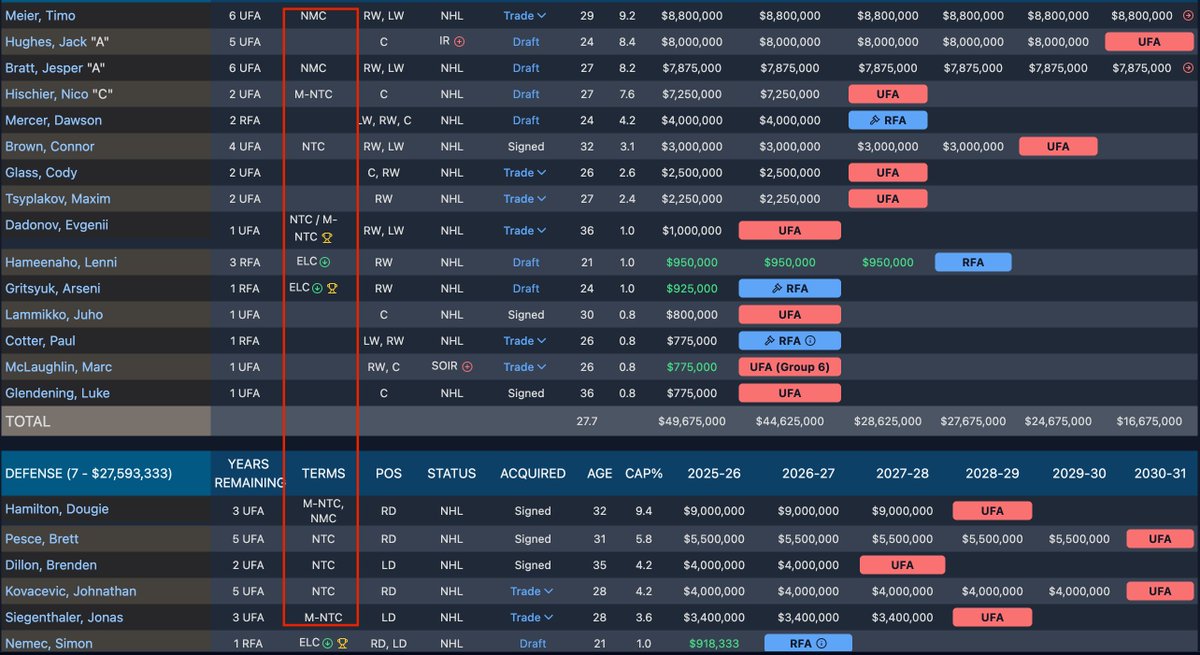Click the info icon on Nemec's RFA badge
The width and height of the screenshot is (1200, 655).
pos(822,643)
